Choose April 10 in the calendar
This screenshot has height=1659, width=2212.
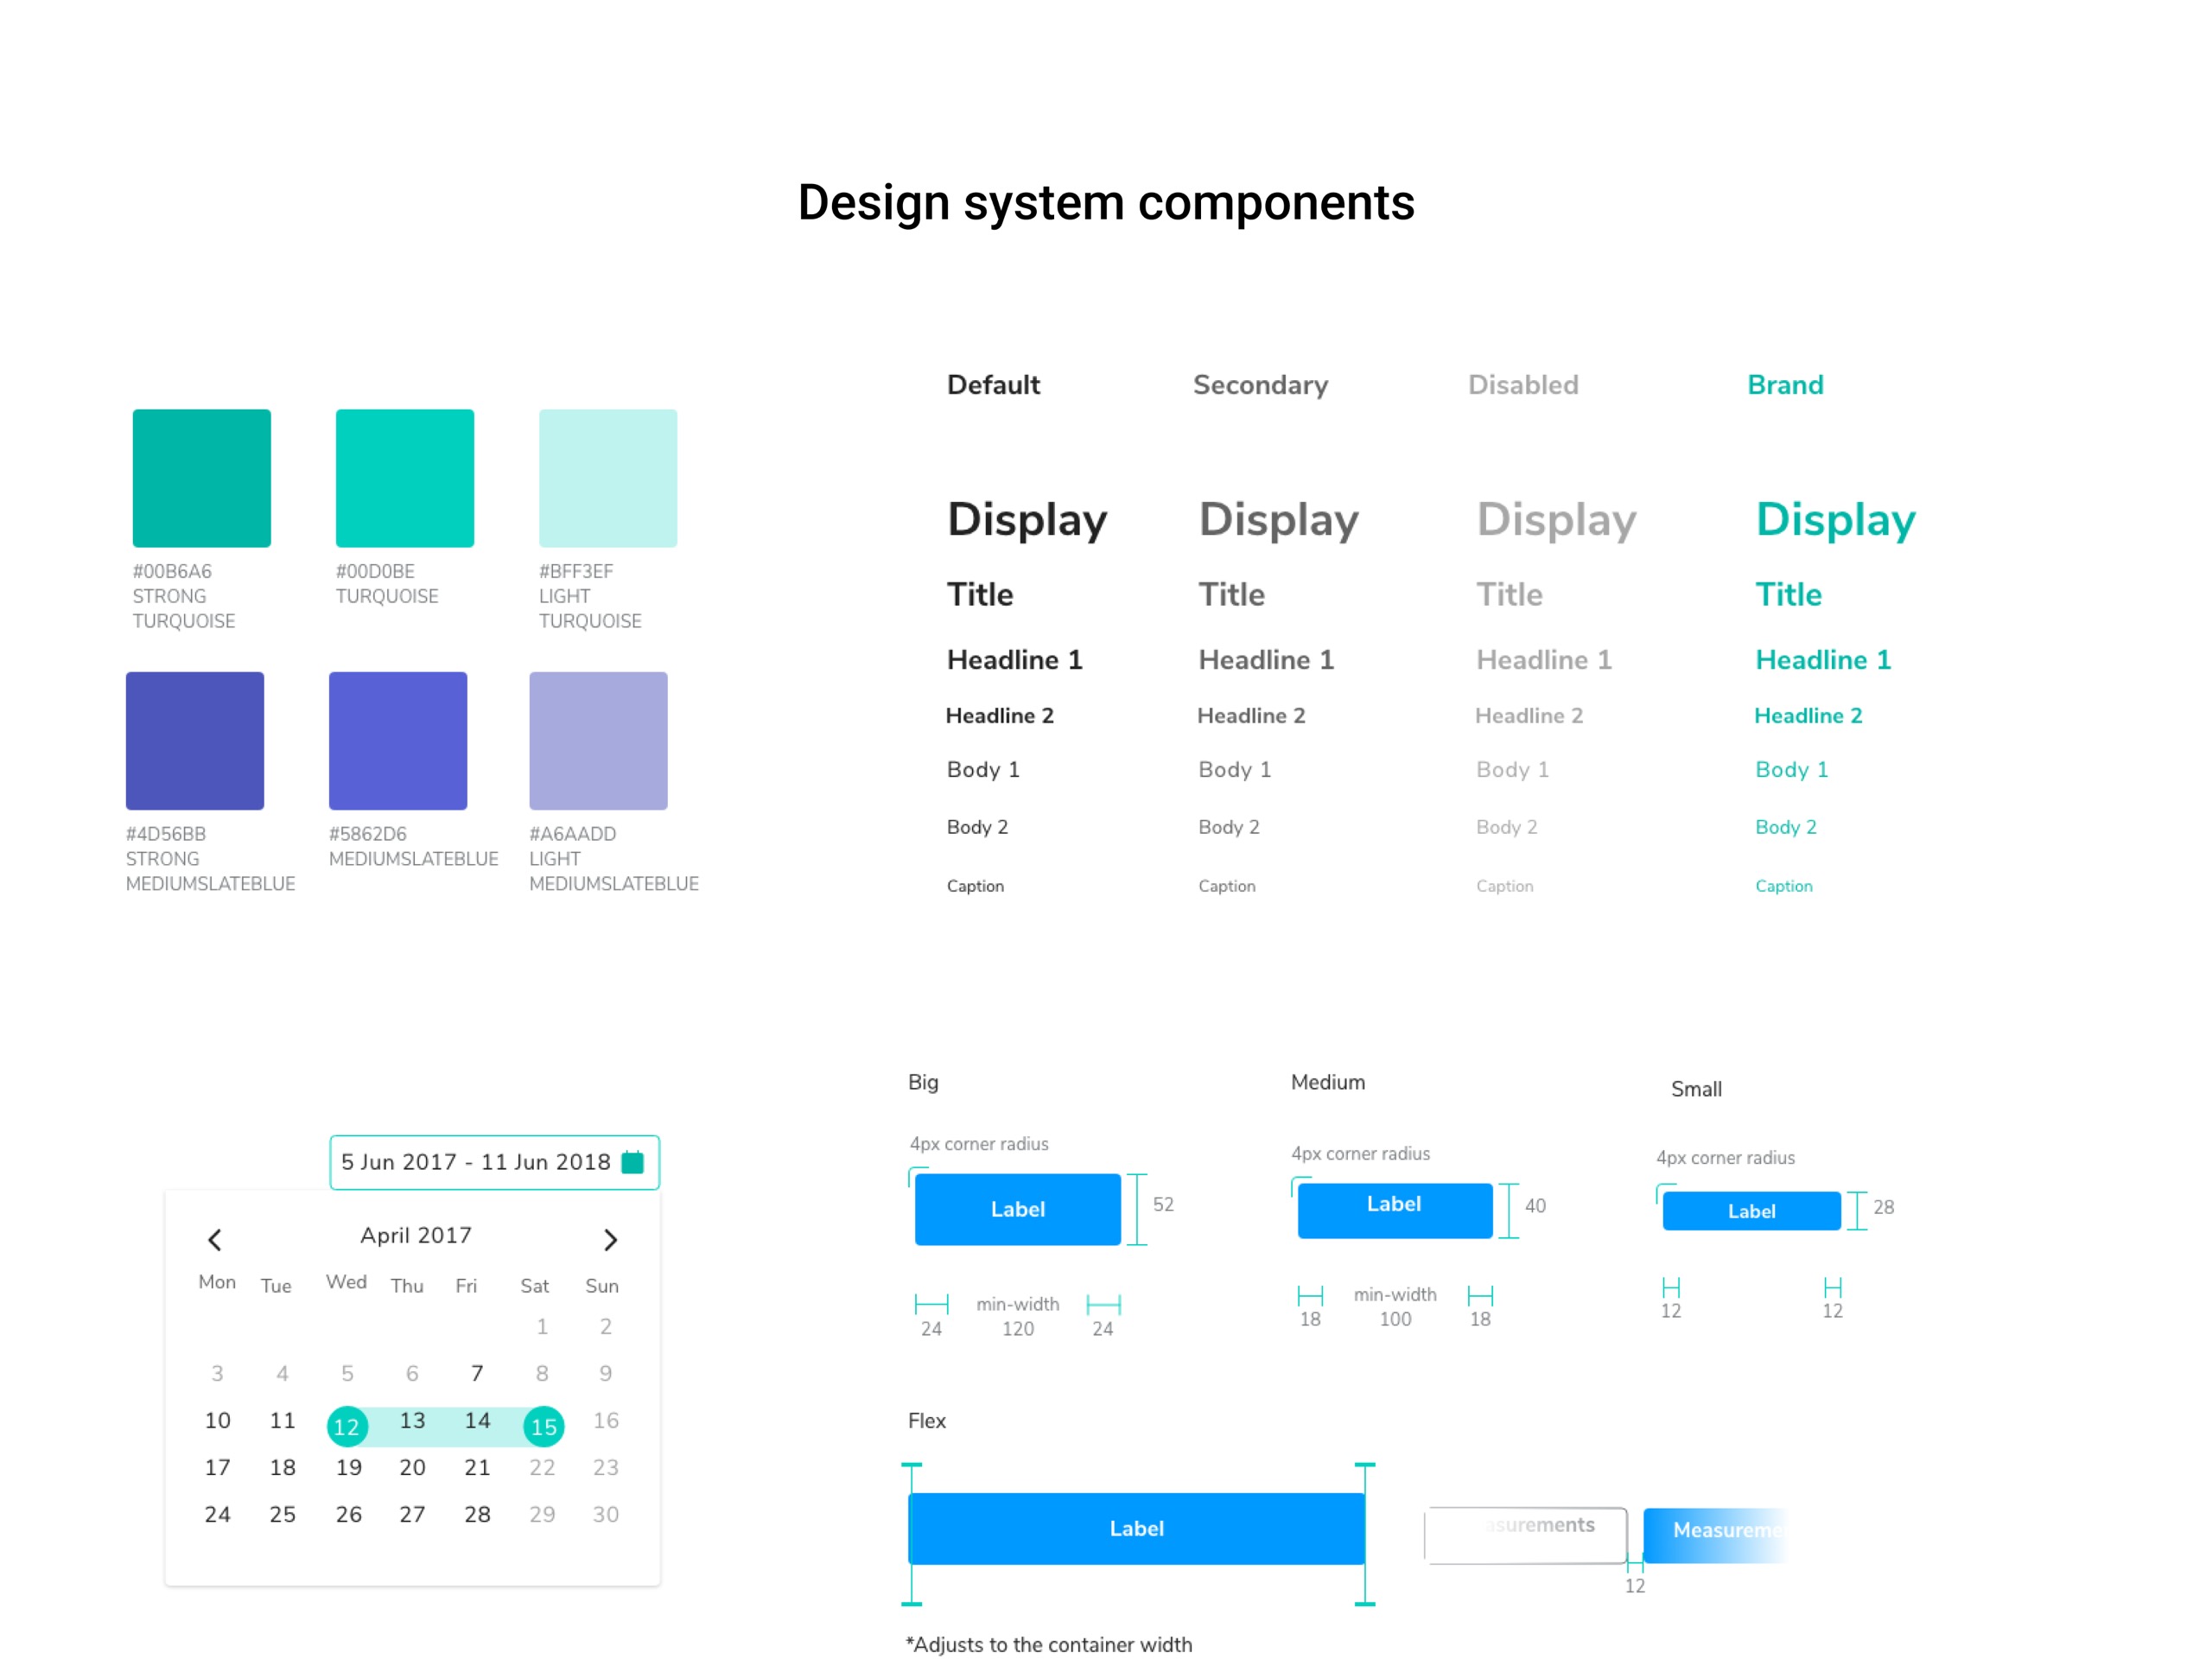tap(217, 1421)
